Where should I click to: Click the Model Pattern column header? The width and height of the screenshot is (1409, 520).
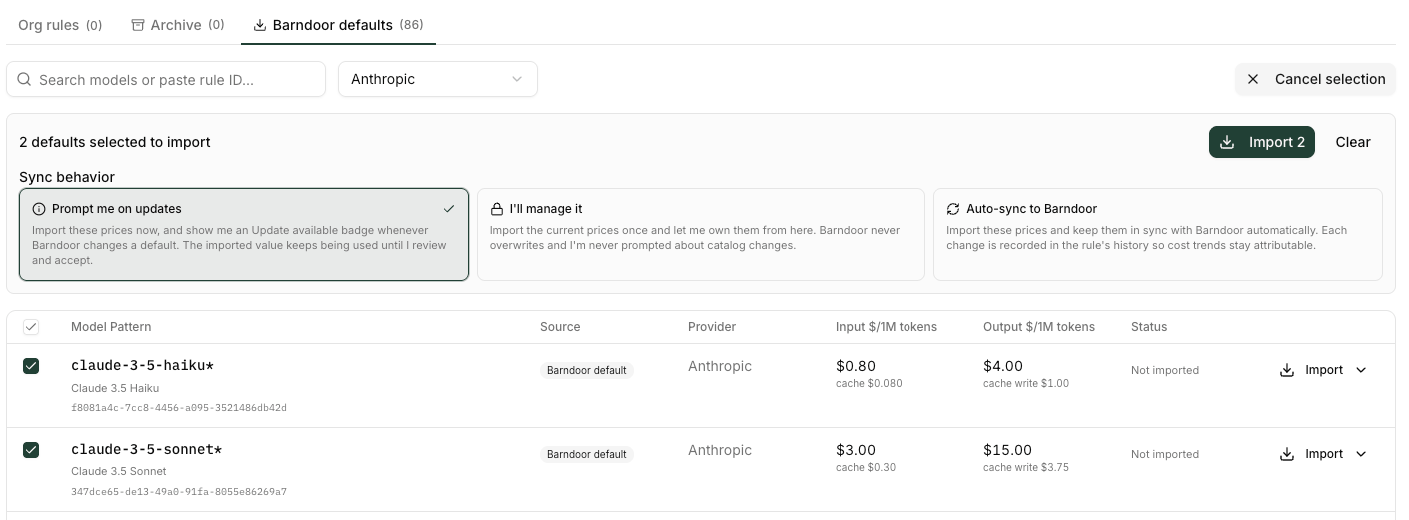pos(111,327)
